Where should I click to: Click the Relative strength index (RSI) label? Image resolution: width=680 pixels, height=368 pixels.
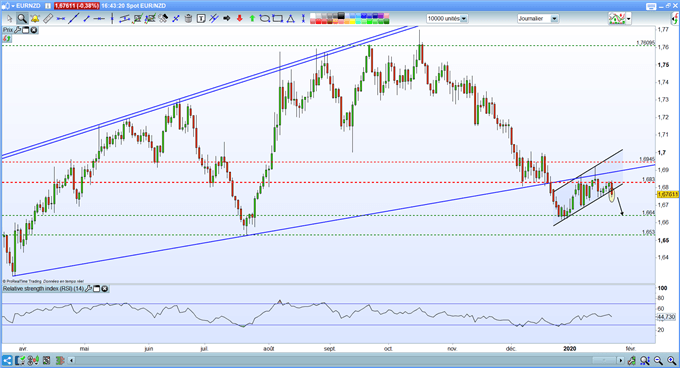43,289
